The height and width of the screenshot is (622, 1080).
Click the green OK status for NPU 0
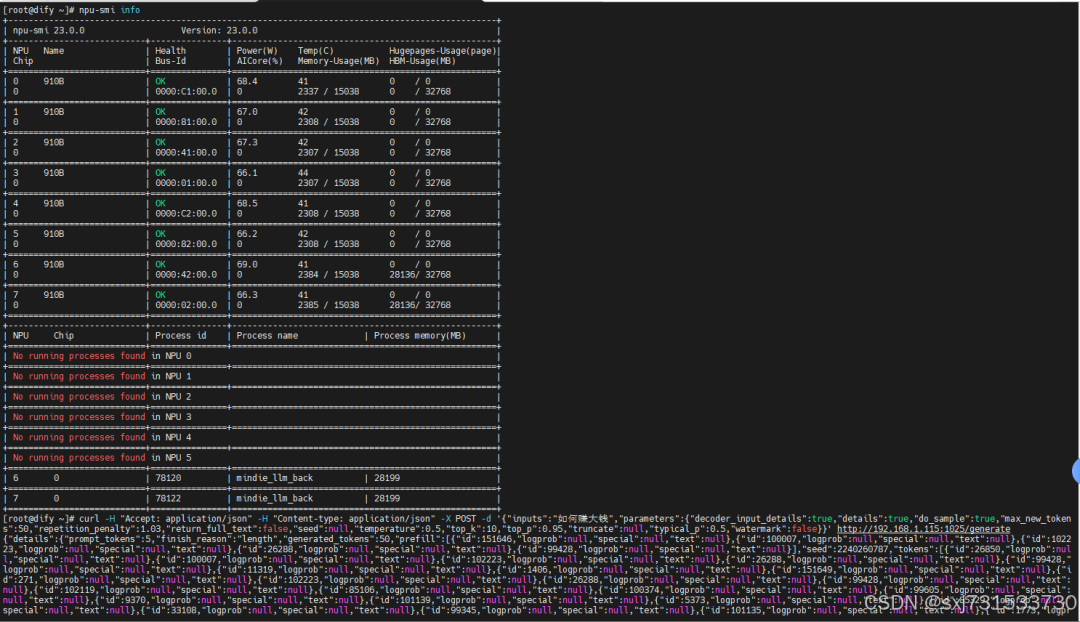[x=161, y=81]
